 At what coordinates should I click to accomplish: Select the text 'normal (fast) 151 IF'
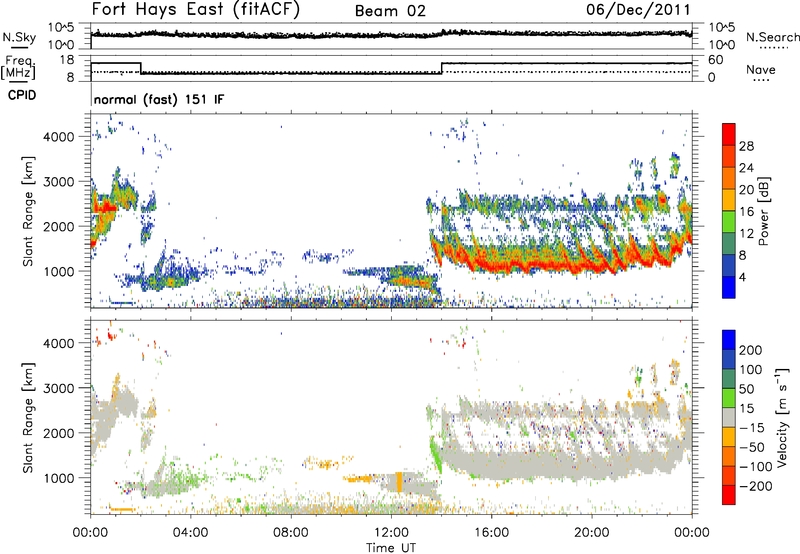point(159,99)
